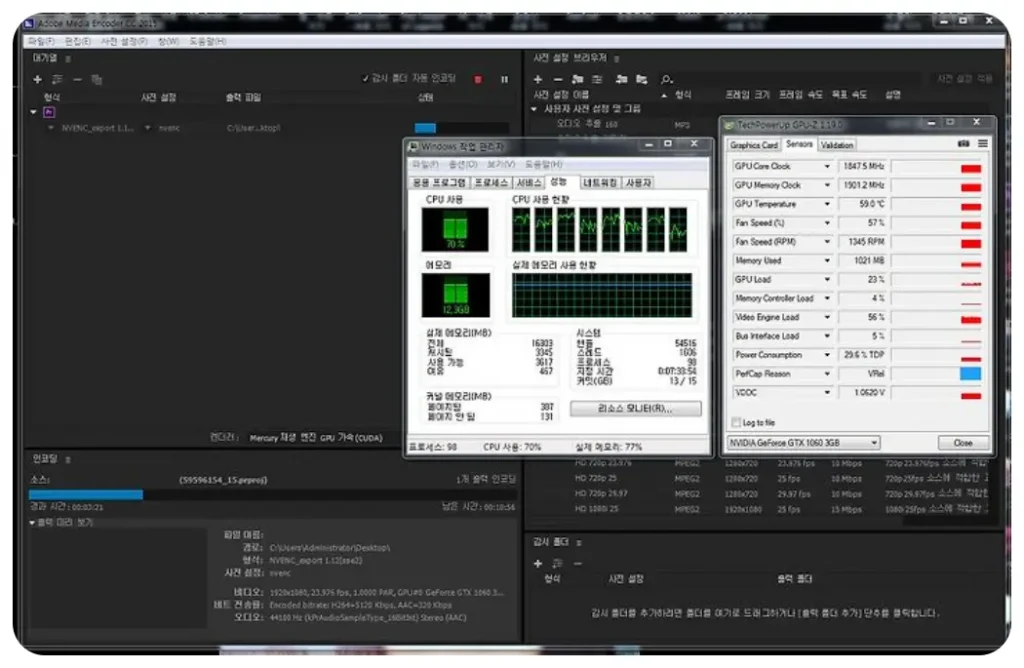Open 옵션(O) menu in Task Manager

click(463, 165)
